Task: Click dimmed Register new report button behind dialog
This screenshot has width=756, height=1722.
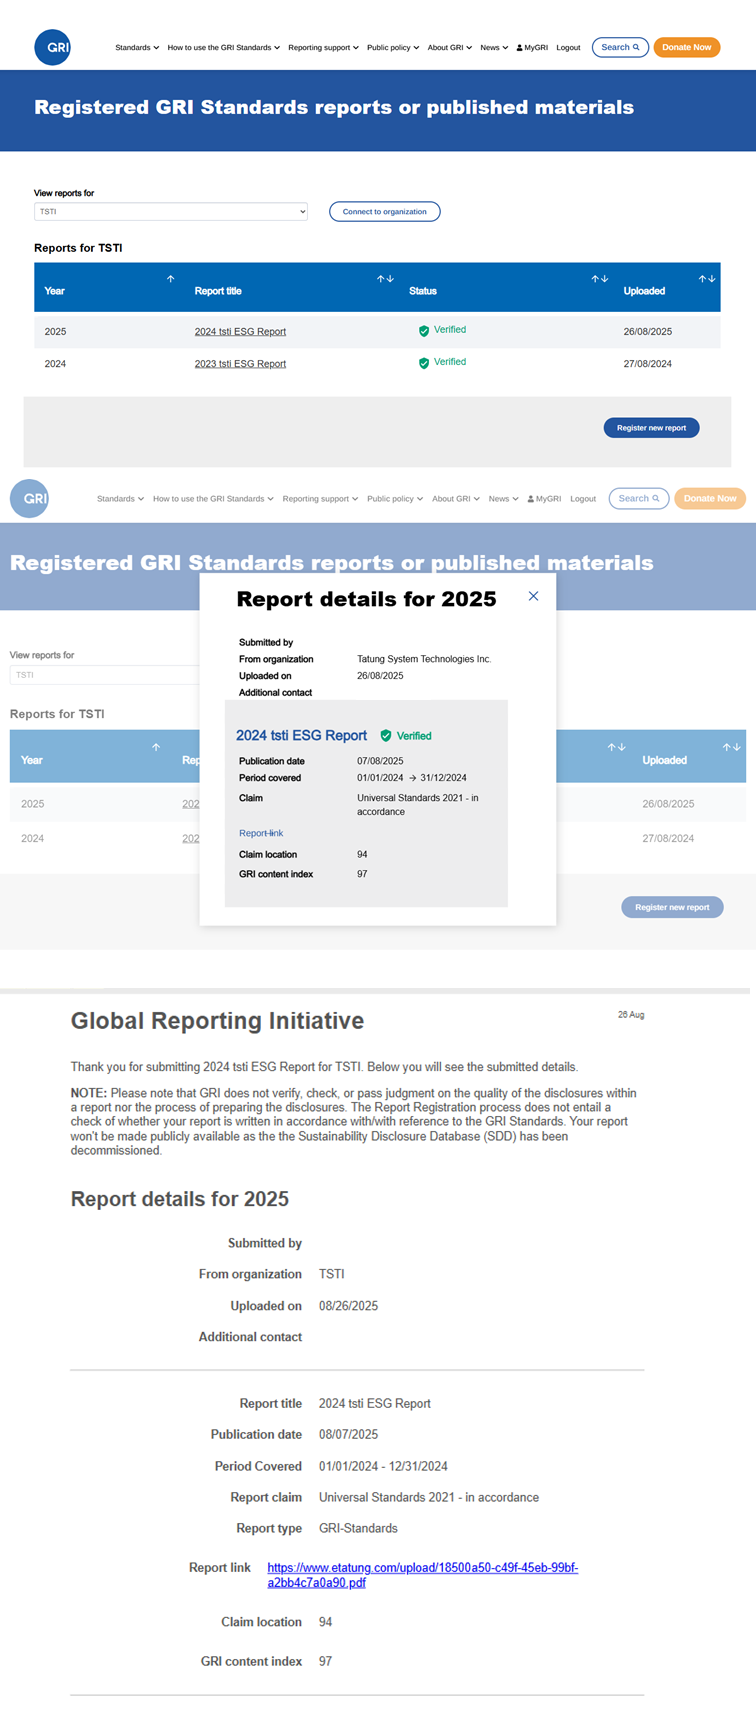Action: [x=672, y=907]
